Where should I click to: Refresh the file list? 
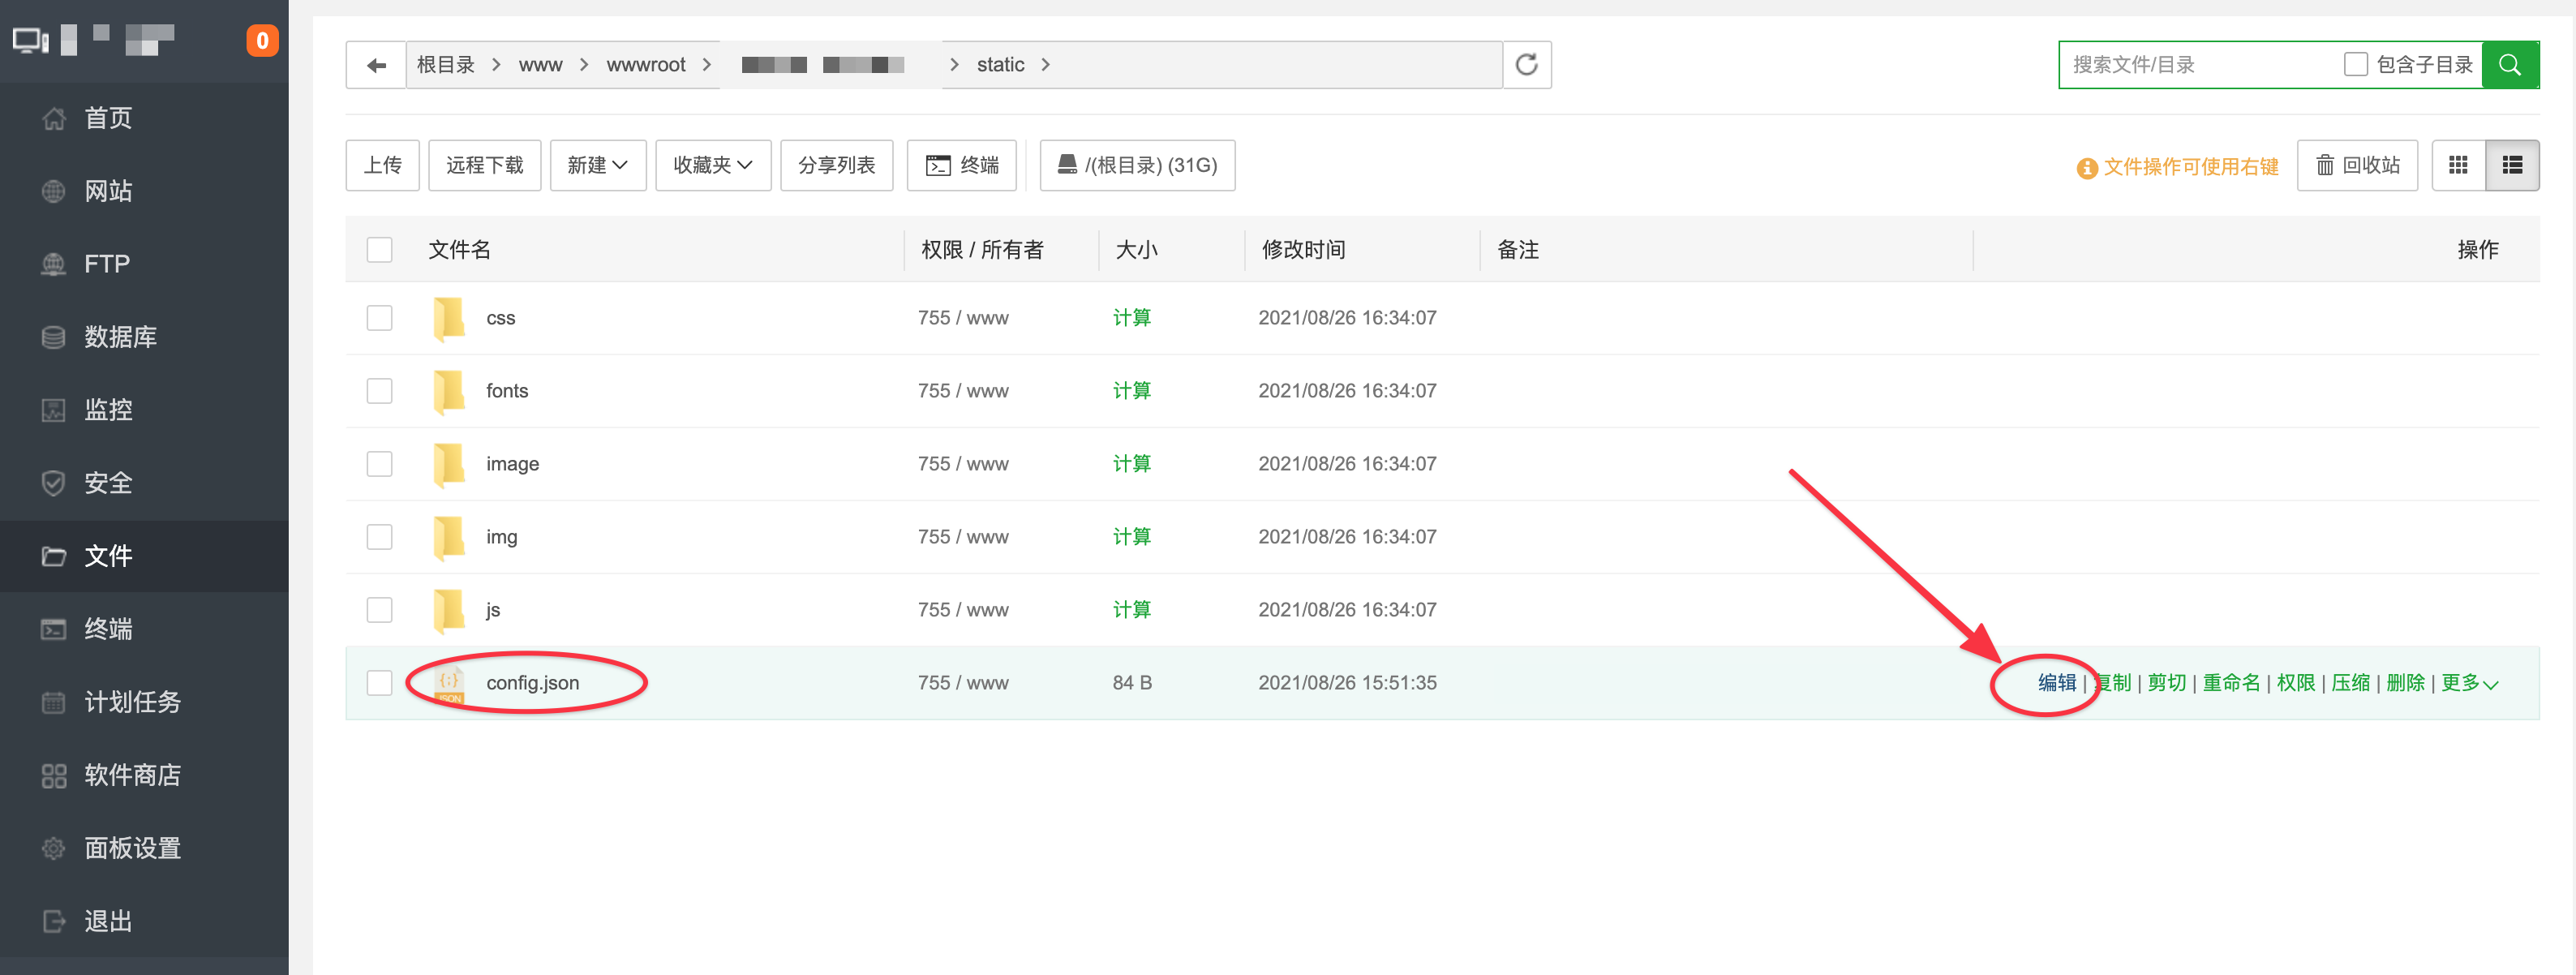point(1526,65)
